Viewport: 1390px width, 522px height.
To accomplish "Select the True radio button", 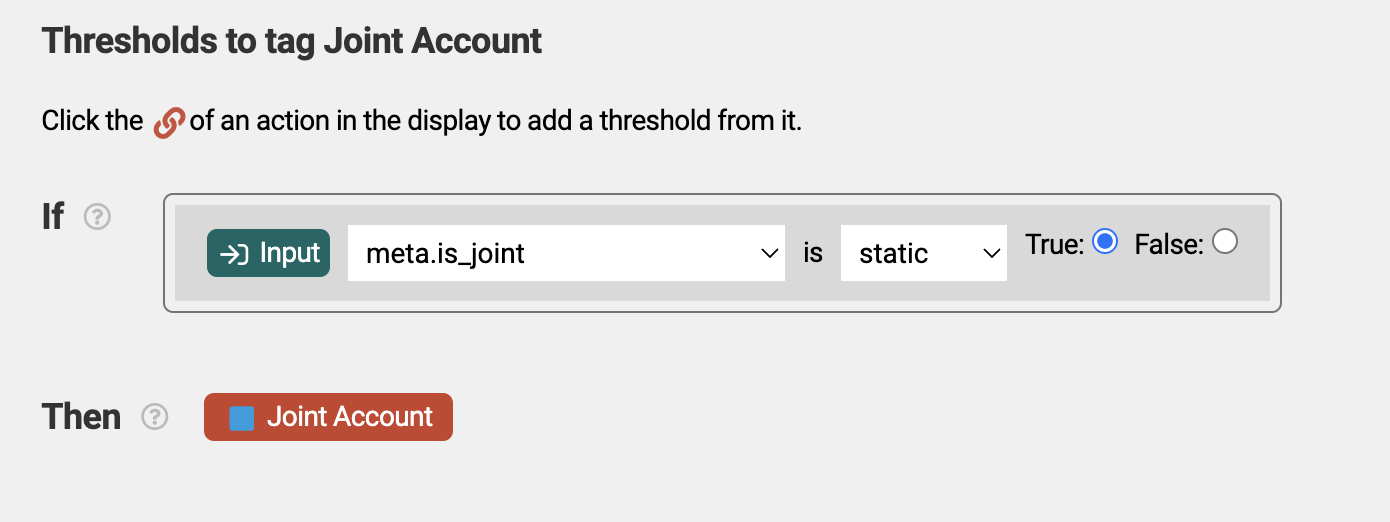I will 1105,242.
